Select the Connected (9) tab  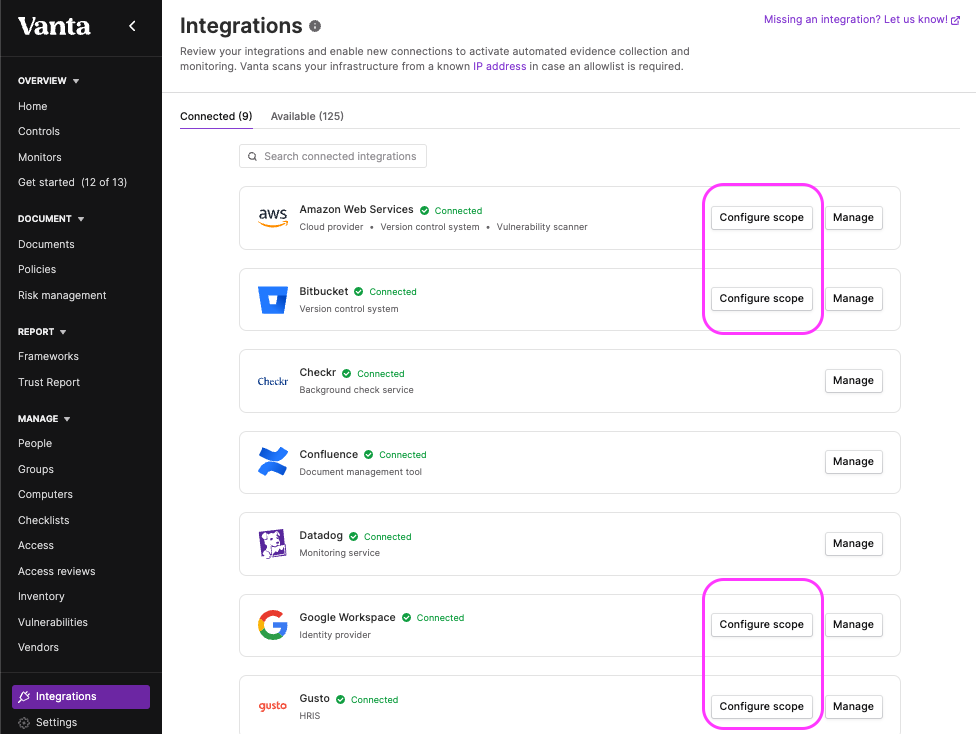(x=216, y=116)
